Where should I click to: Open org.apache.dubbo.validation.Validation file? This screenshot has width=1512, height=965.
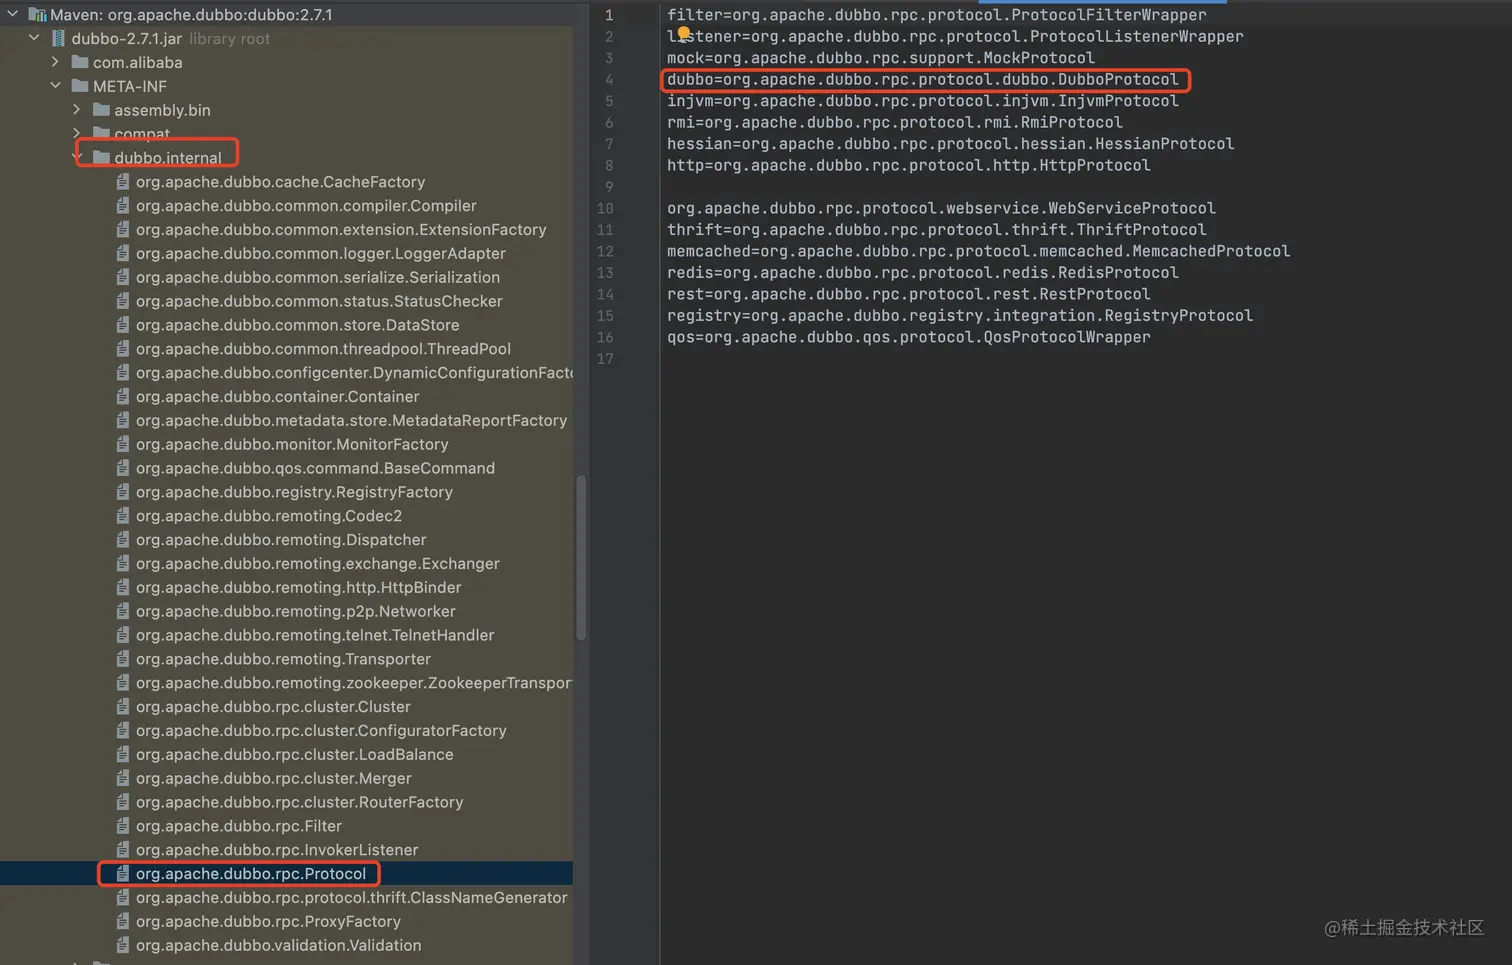[x=278, y=945]
